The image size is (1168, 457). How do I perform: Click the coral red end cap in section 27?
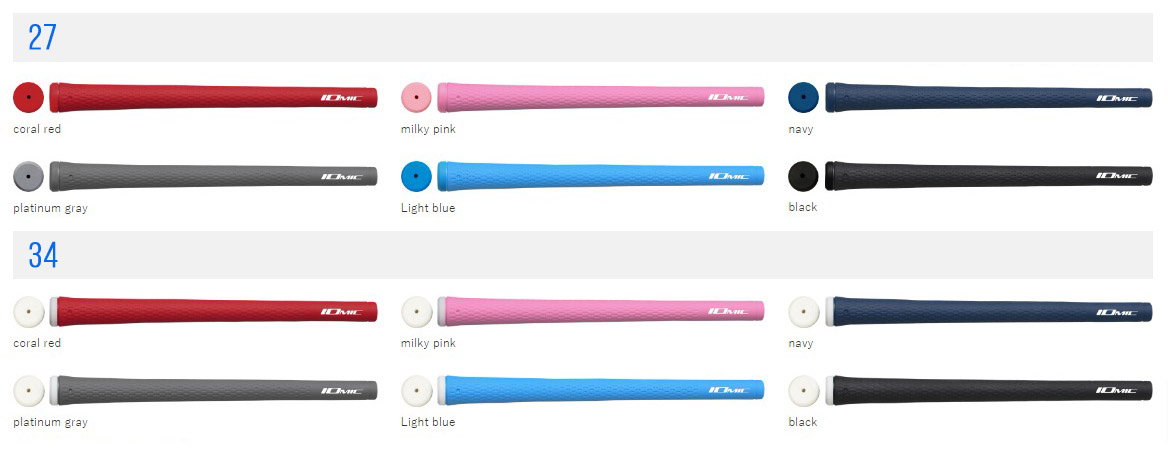click(28, 97)
